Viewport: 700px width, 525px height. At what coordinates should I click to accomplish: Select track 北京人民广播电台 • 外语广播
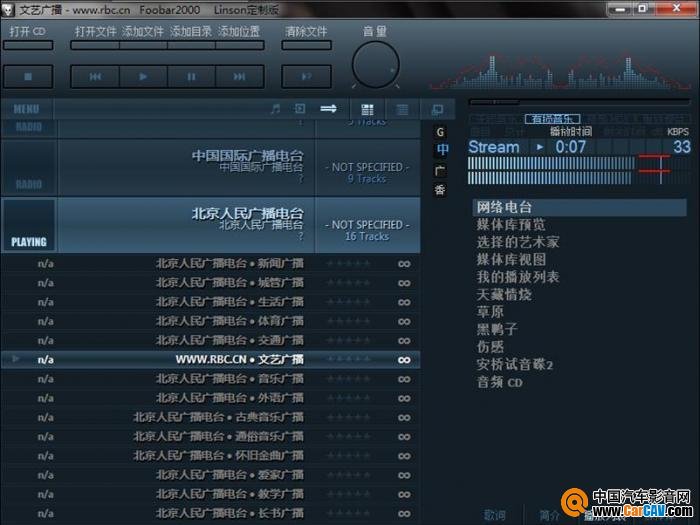click(x=210, y=398)
